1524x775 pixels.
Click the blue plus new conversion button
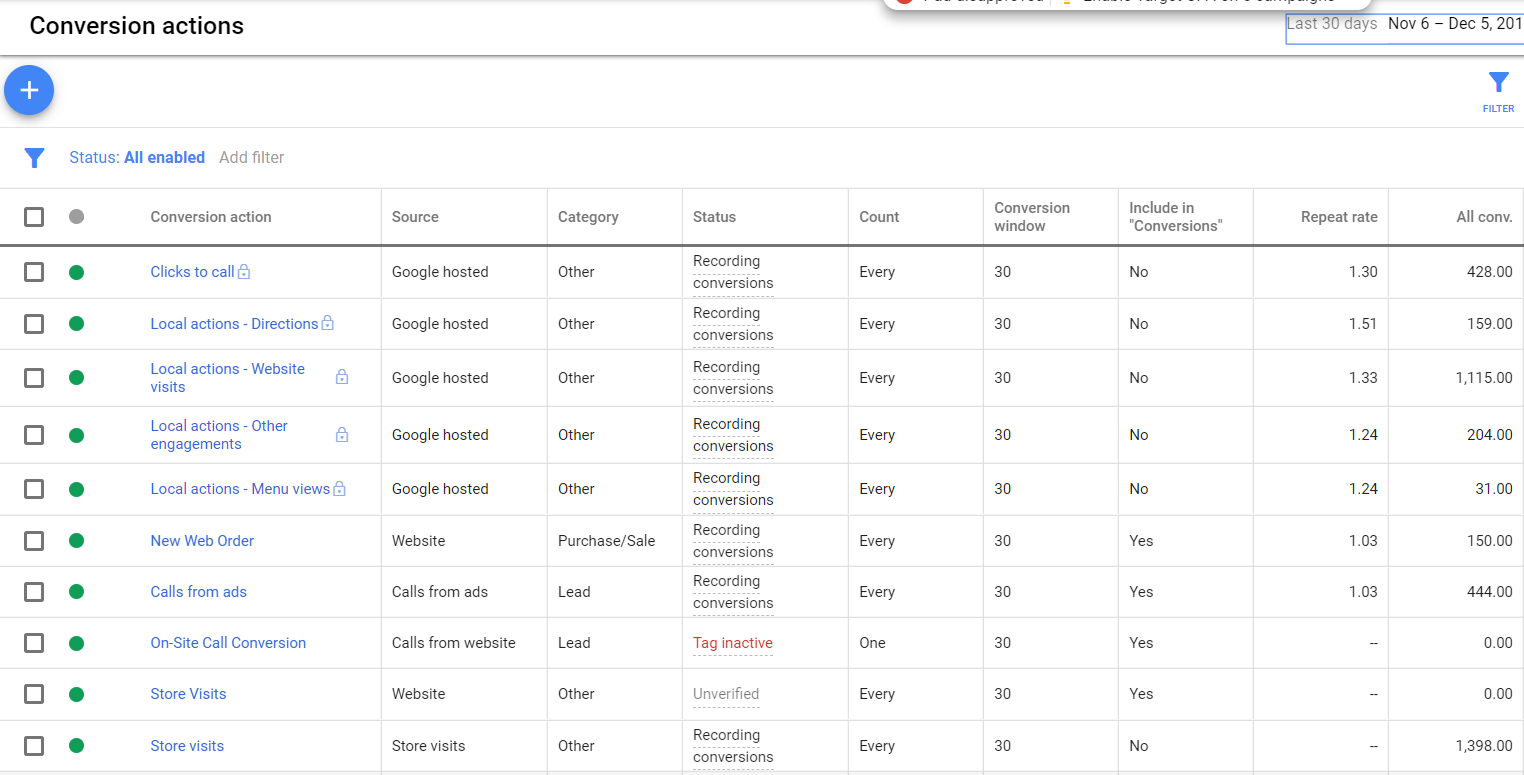[x=29, y=90]
